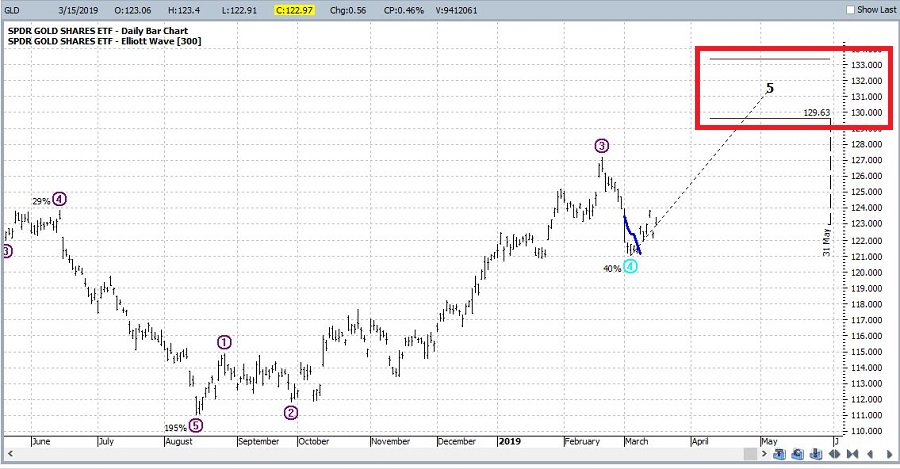Click the 31 May vertical date label
900x469 pixels.
(x=826, y=242)
